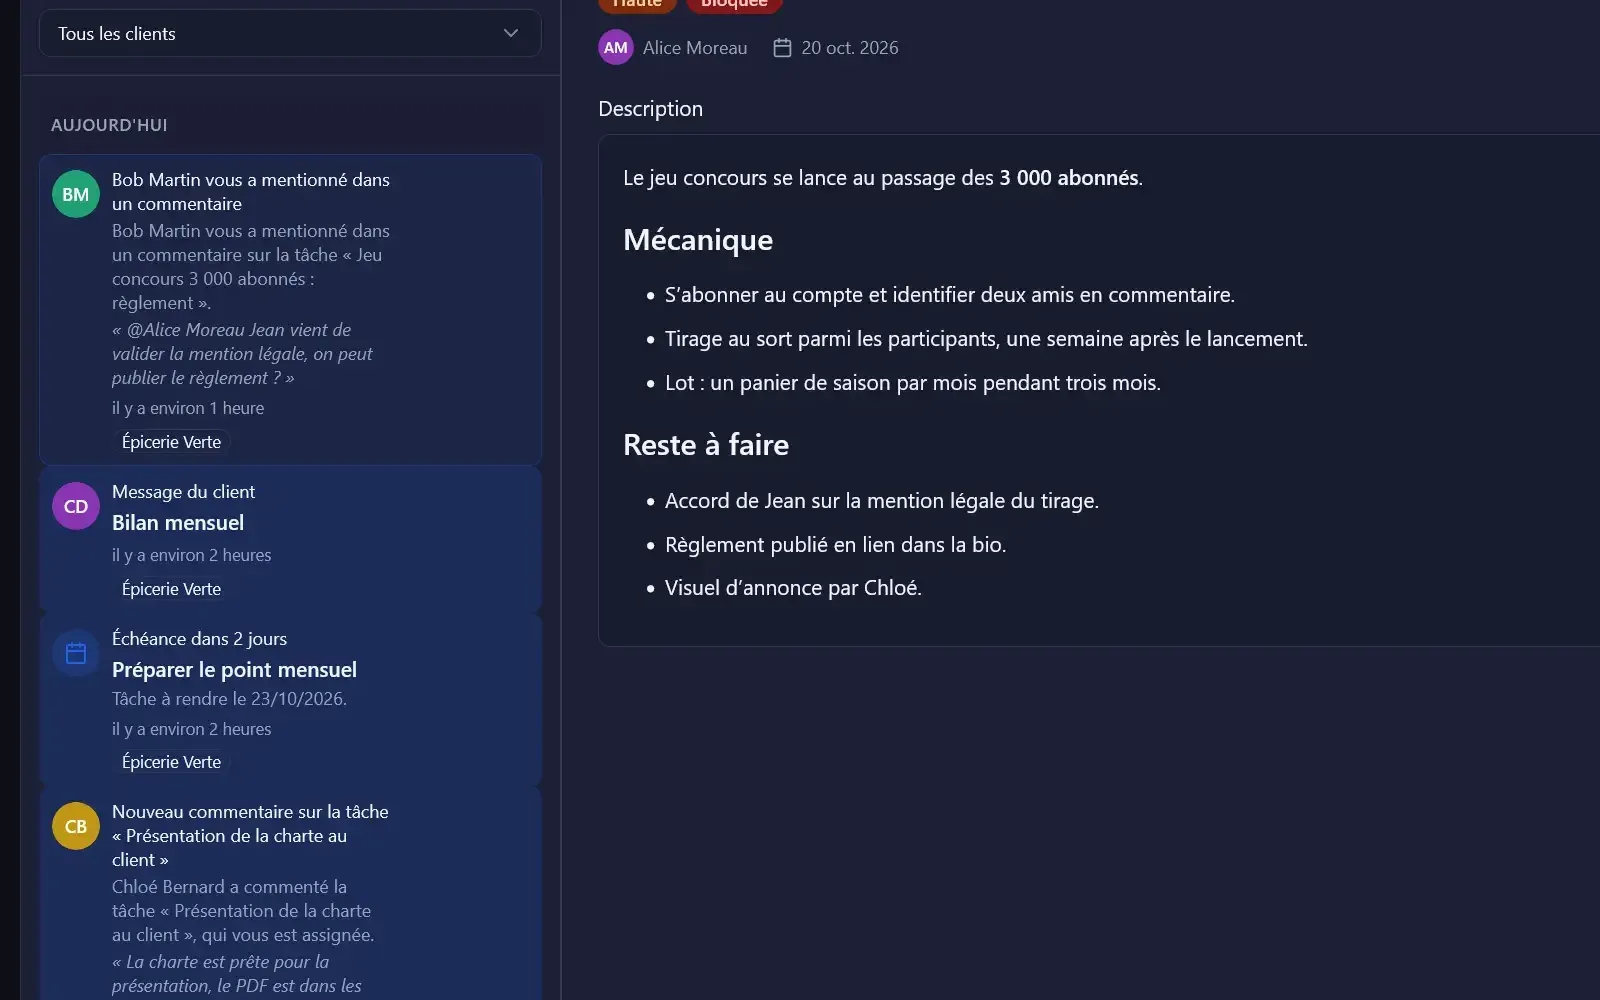Click Épicerie Verte tag under Bilan mensuel
The image size is (1600, 1000).
[x=171, y=589]
